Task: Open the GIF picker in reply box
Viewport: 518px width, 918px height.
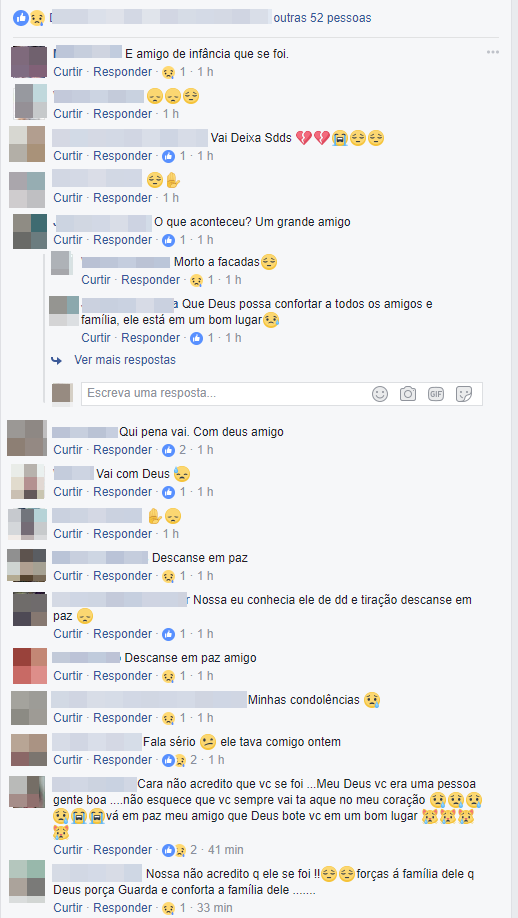Action: tap(436, 394)
